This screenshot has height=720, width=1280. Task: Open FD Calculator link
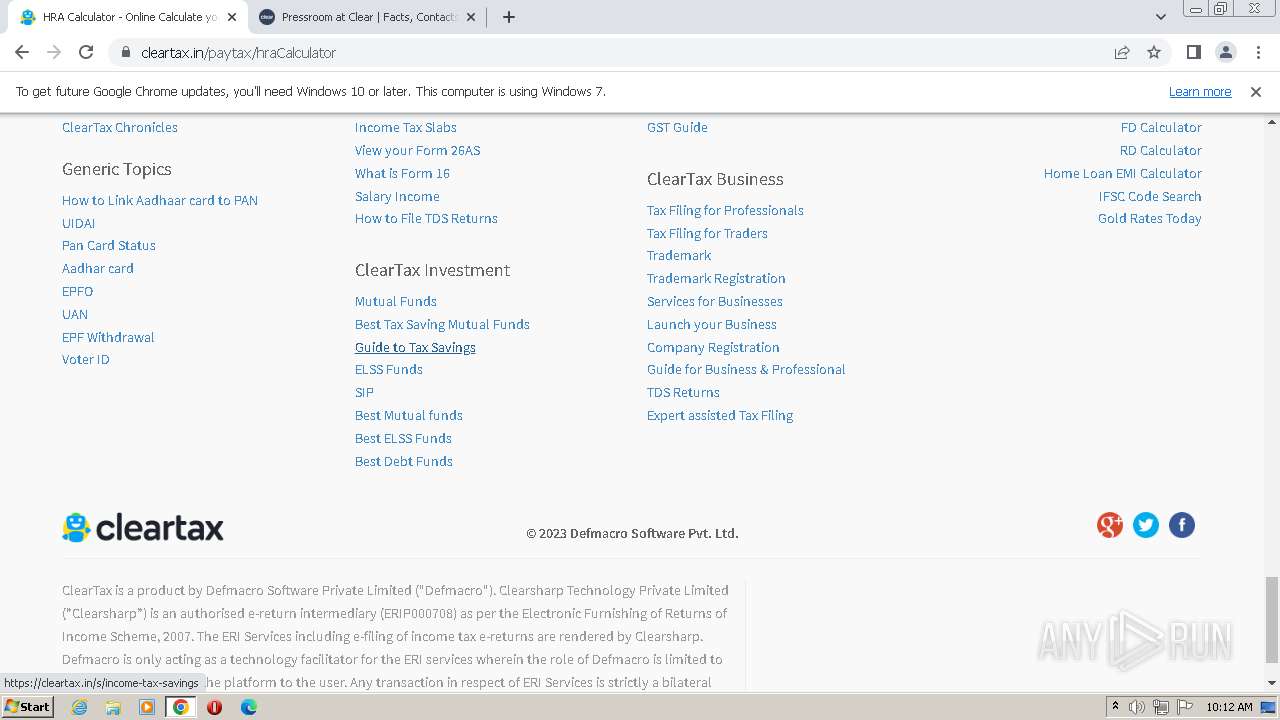pyautogui.click(x=1161, y=127)
